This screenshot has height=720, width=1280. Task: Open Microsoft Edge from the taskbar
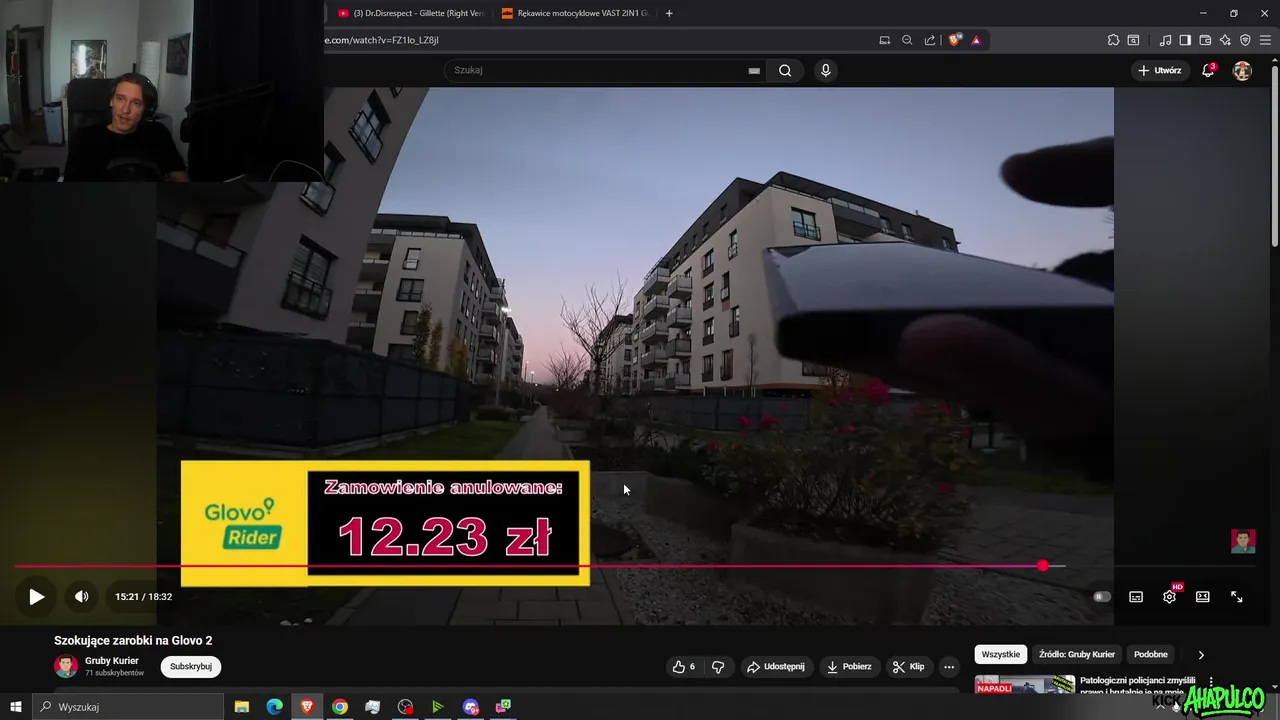(274, 707)
